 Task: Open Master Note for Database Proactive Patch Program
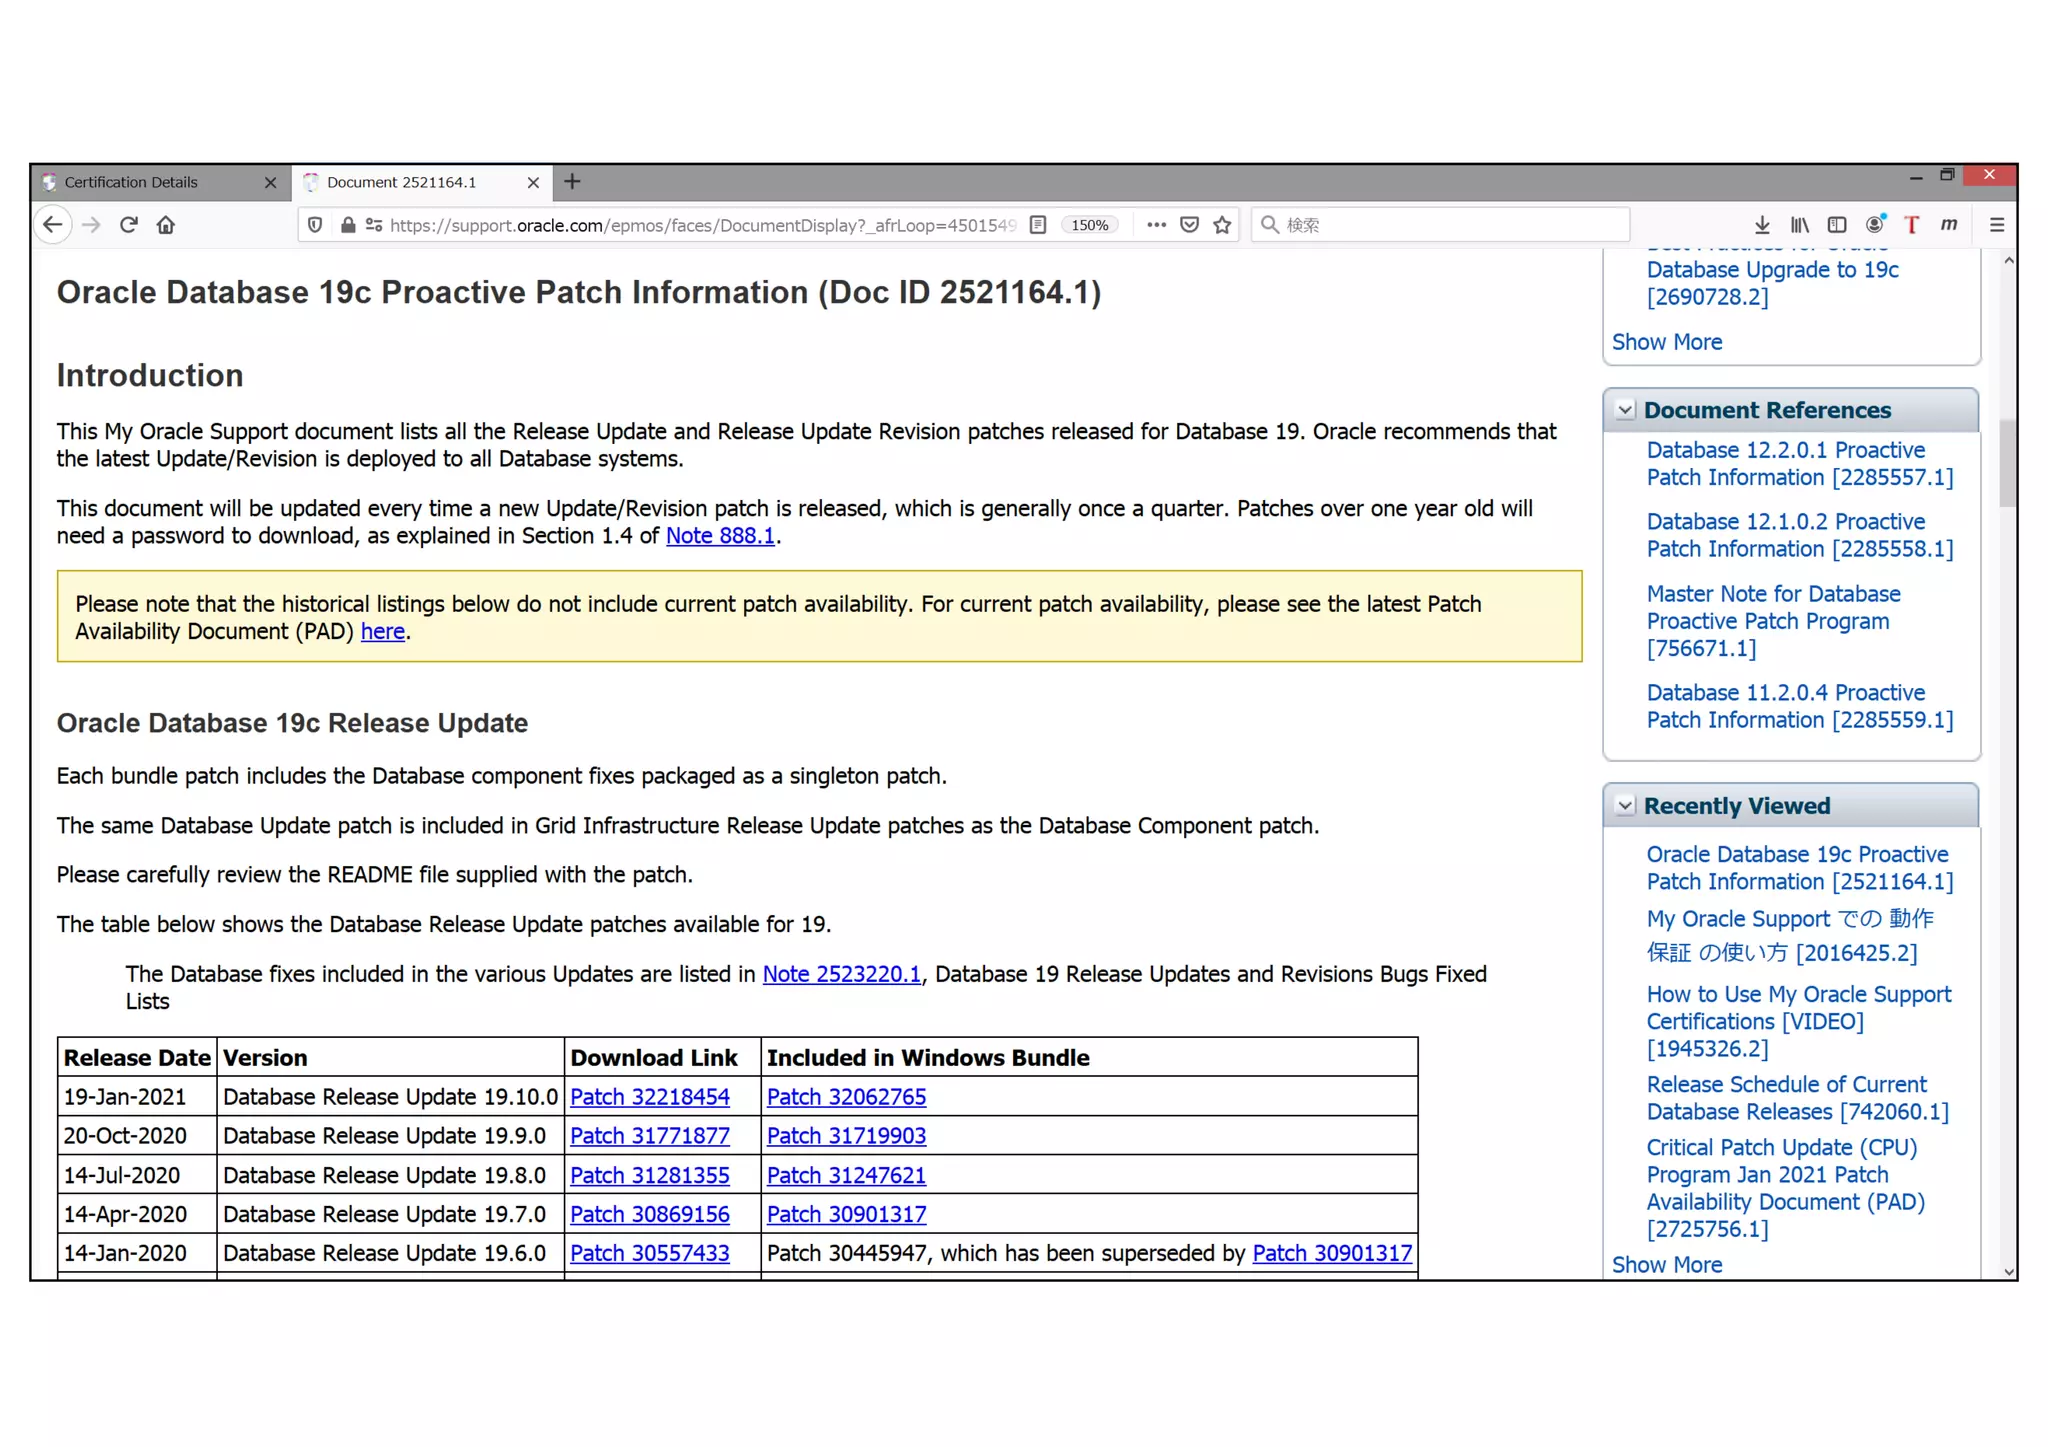point(1773,621)
